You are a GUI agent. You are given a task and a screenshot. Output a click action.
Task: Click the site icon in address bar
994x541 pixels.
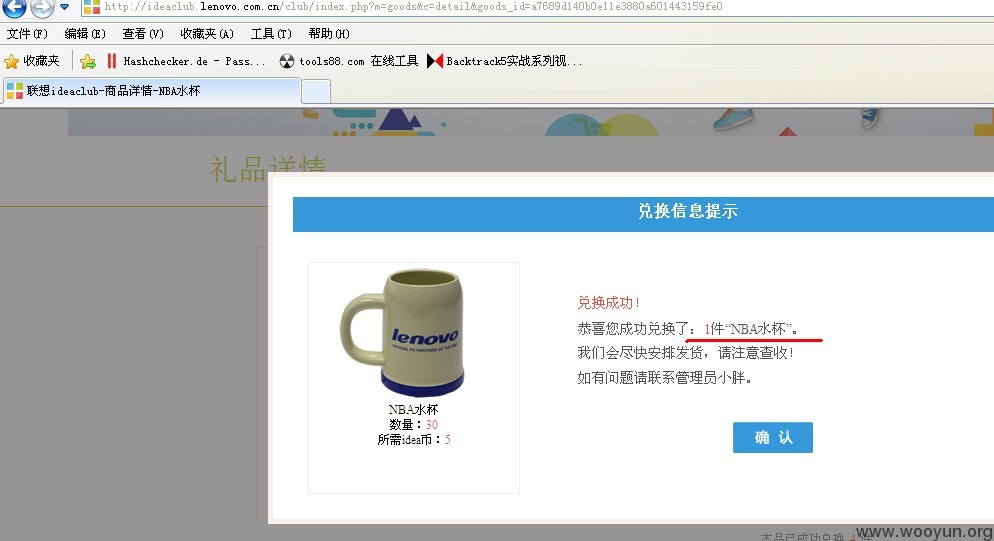click(x=92, y=7)
